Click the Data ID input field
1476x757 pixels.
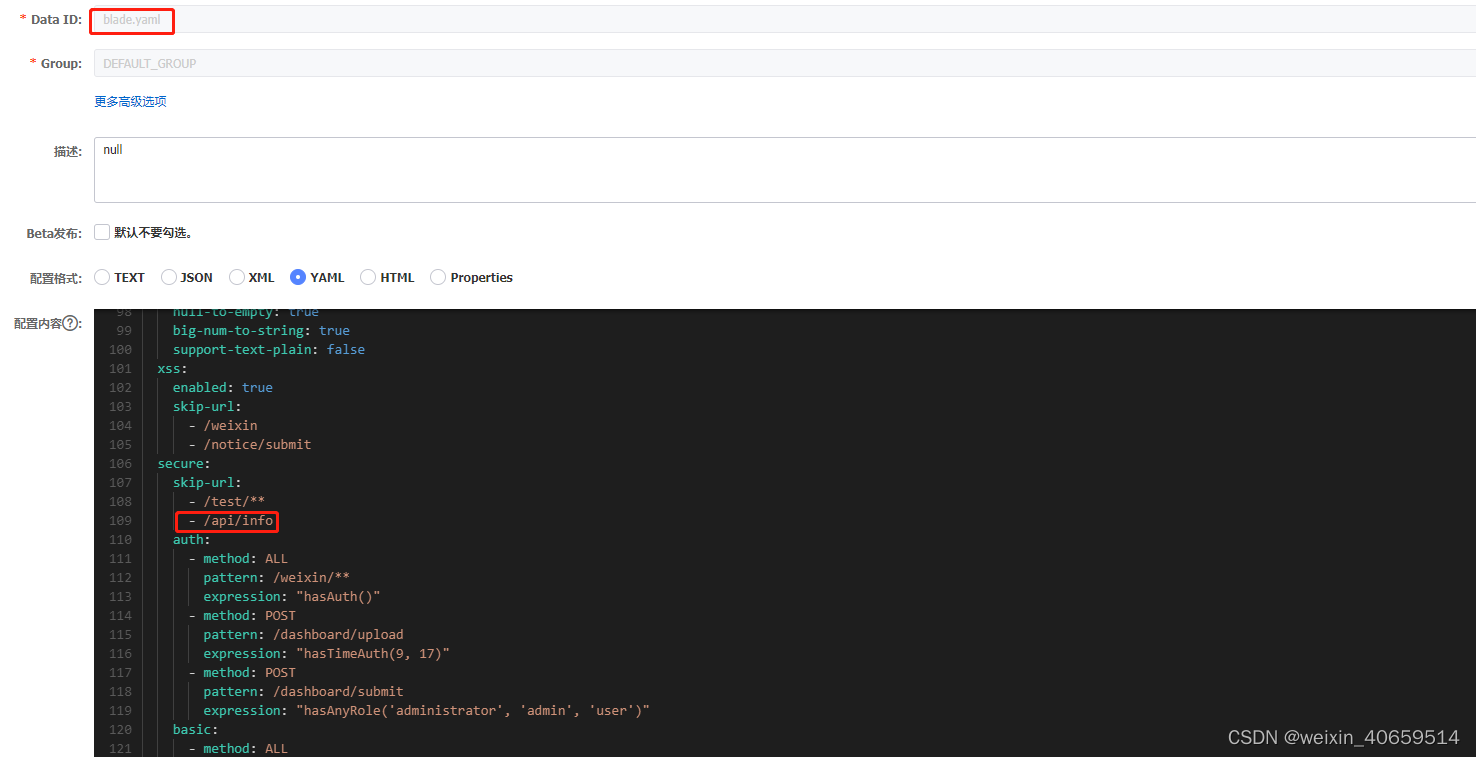coord(785,19)
